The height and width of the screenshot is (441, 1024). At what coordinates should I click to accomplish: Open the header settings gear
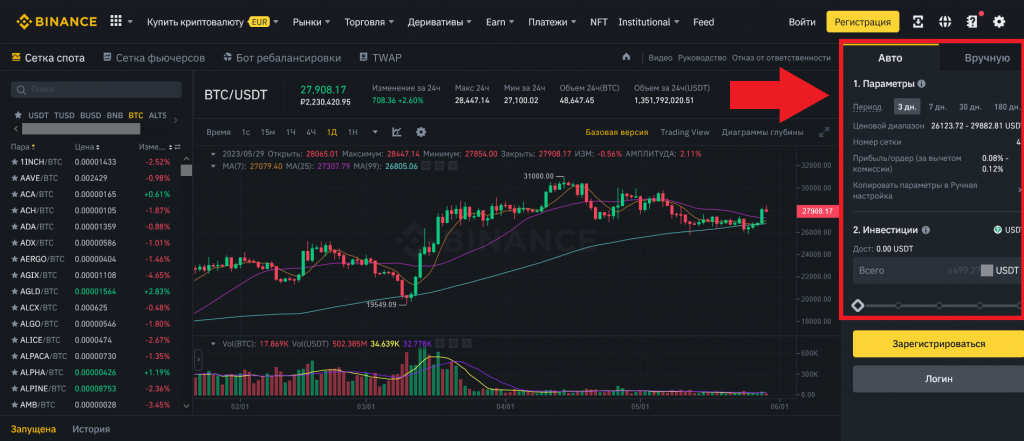pyautogui.click(x=999, y=22)
